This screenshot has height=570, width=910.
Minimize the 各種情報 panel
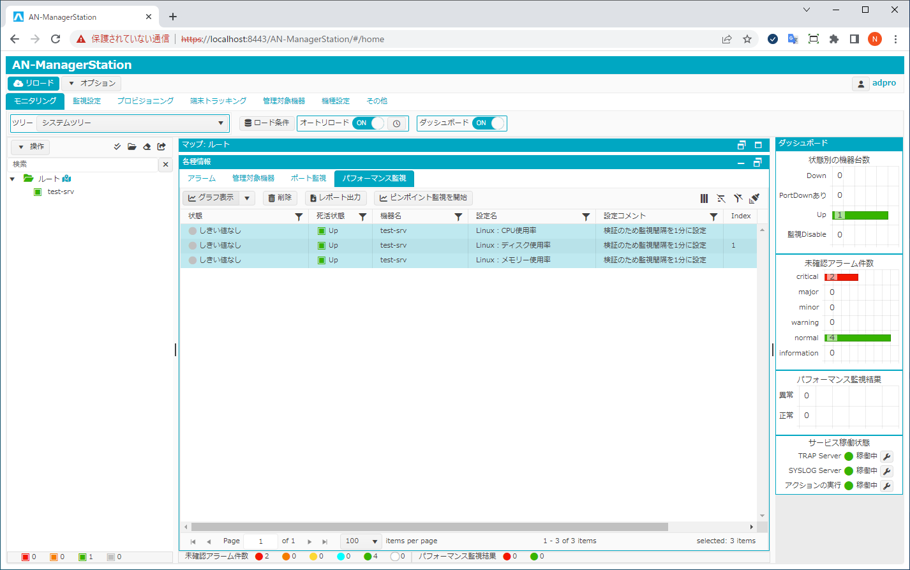(741, 163)
